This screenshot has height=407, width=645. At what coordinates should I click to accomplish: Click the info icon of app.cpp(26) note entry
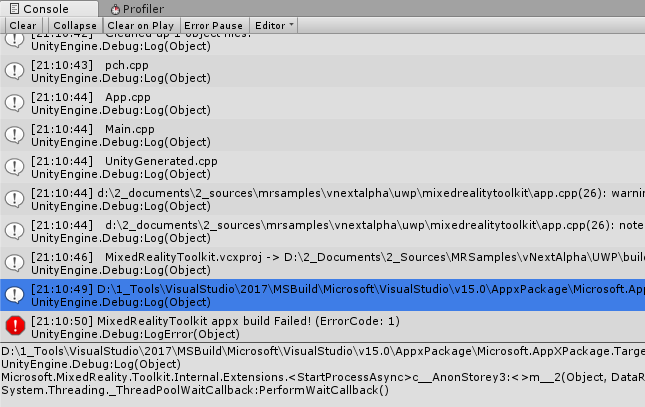[x=15, y=231]
